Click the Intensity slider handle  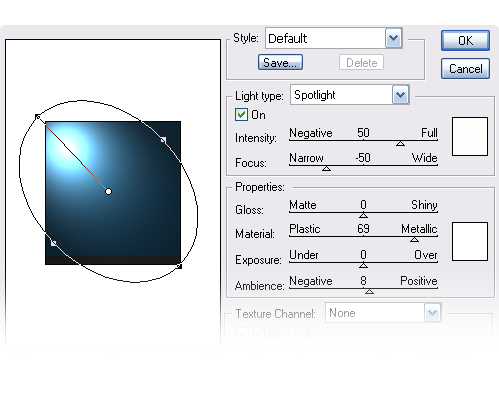(400, 144)
